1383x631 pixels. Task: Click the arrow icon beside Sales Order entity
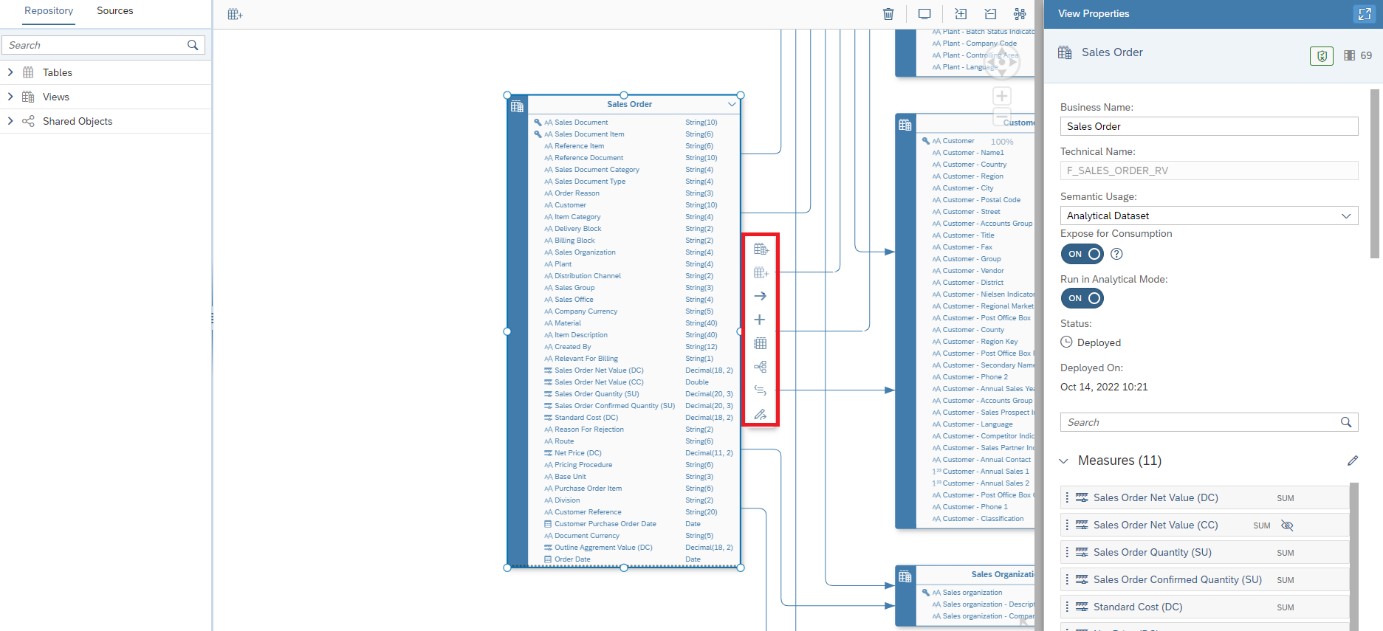tap(760, 296)
